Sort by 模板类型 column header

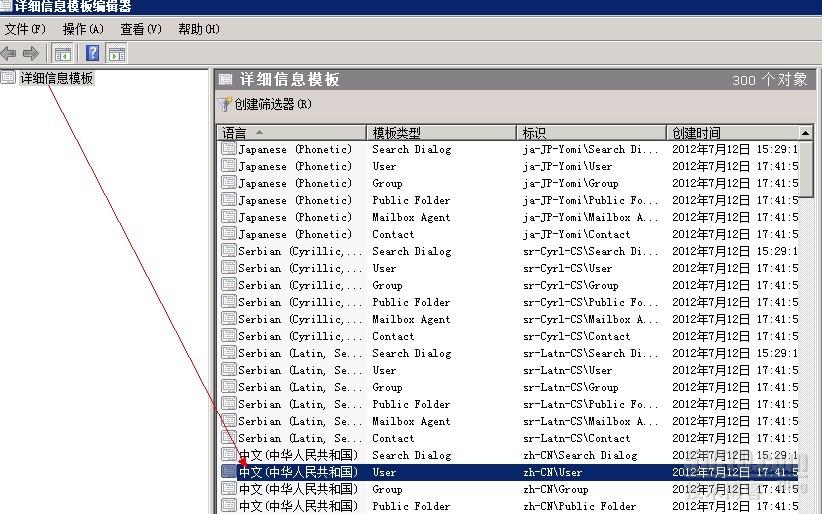(441, 133)
